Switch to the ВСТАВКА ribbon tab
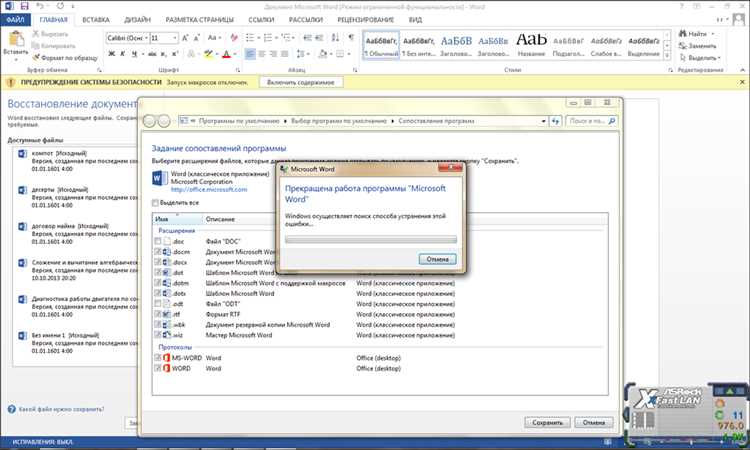This screenshot has height=450, width=750. 96,20
